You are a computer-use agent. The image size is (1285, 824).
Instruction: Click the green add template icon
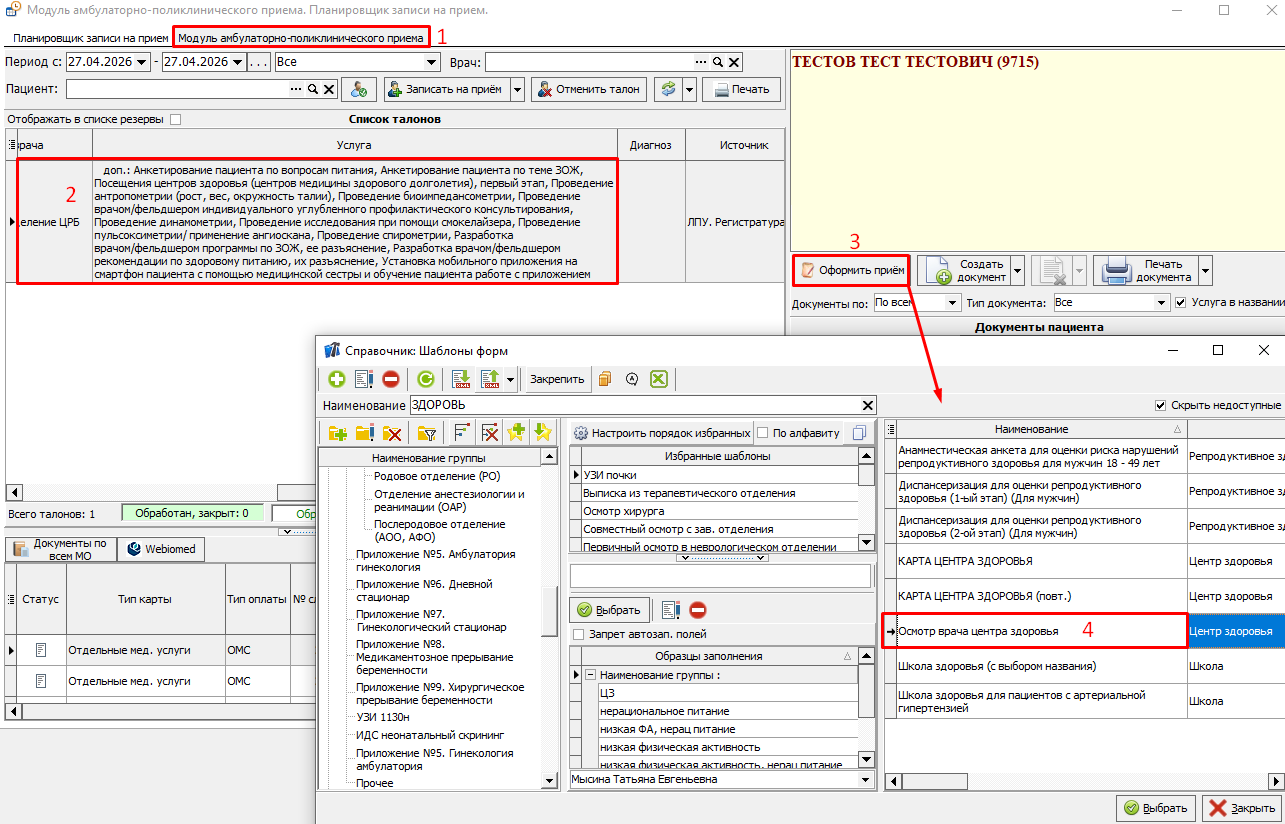pos(336,379)
